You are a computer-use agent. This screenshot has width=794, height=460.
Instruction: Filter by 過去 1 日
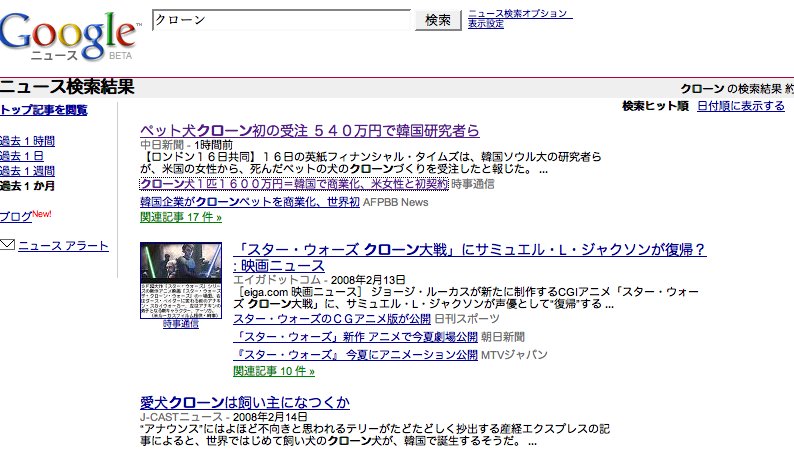[x=22, y=156]
